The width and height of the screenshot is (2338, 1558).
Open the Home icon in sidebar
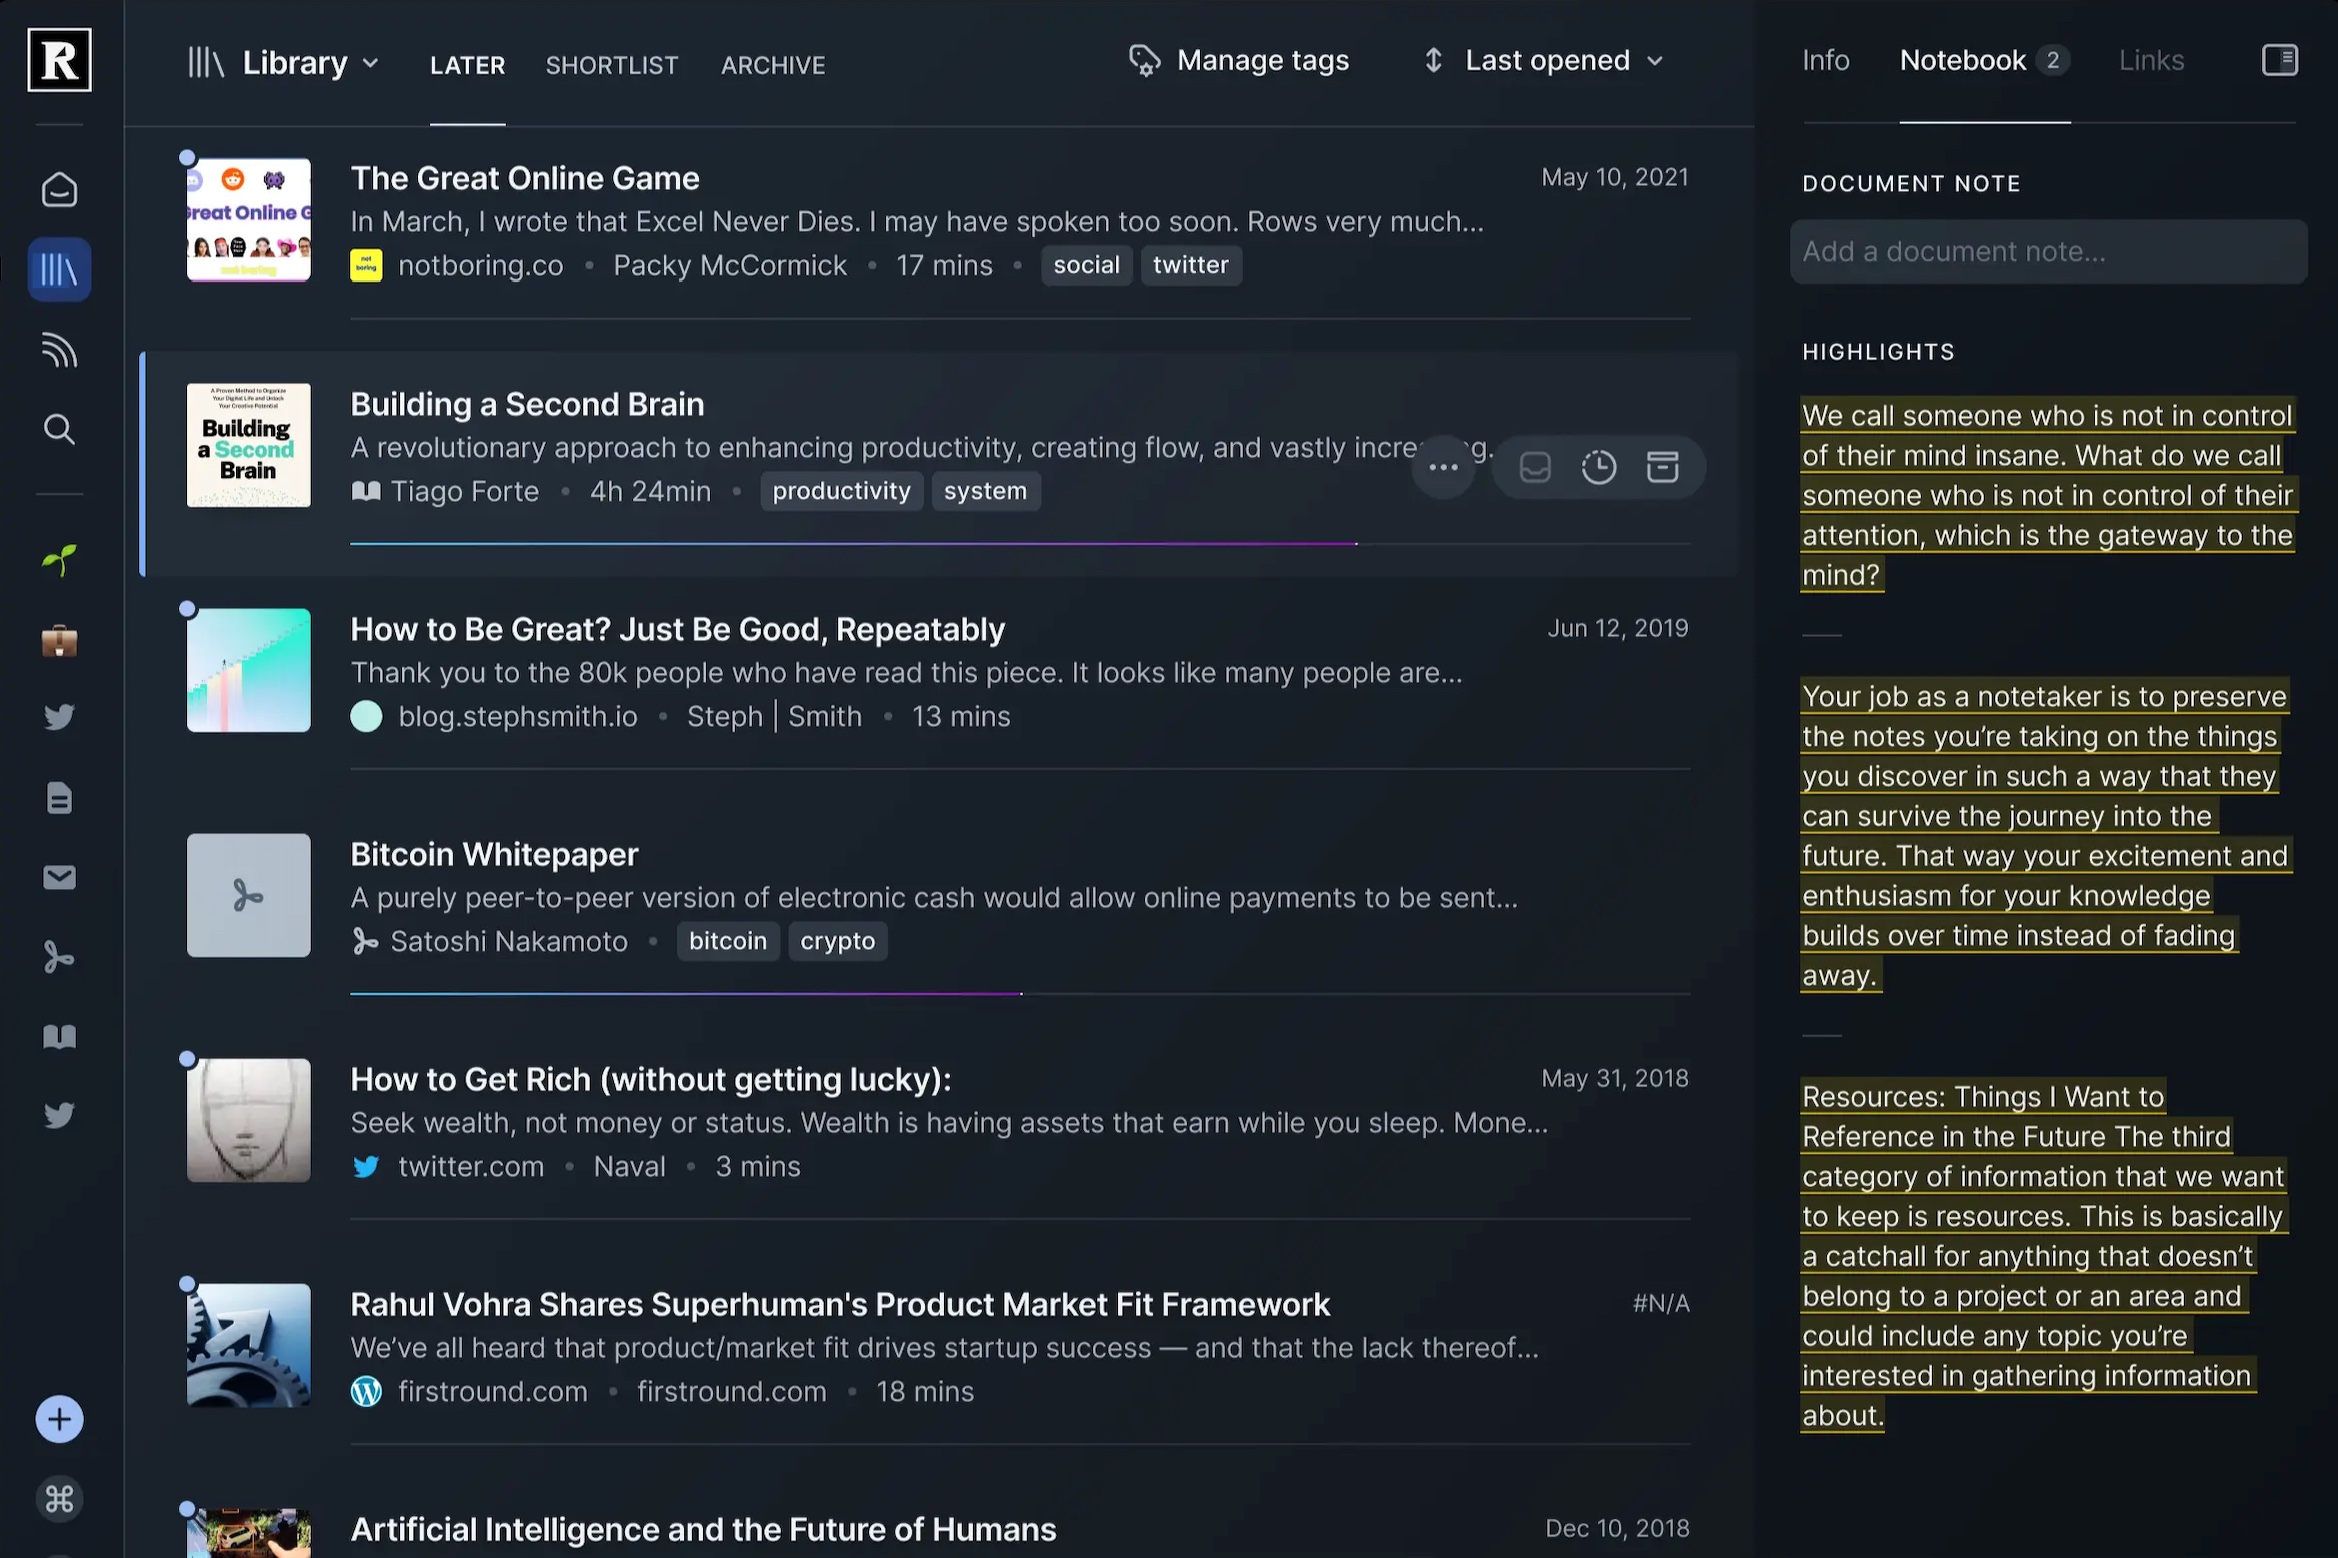click(59, 190)
